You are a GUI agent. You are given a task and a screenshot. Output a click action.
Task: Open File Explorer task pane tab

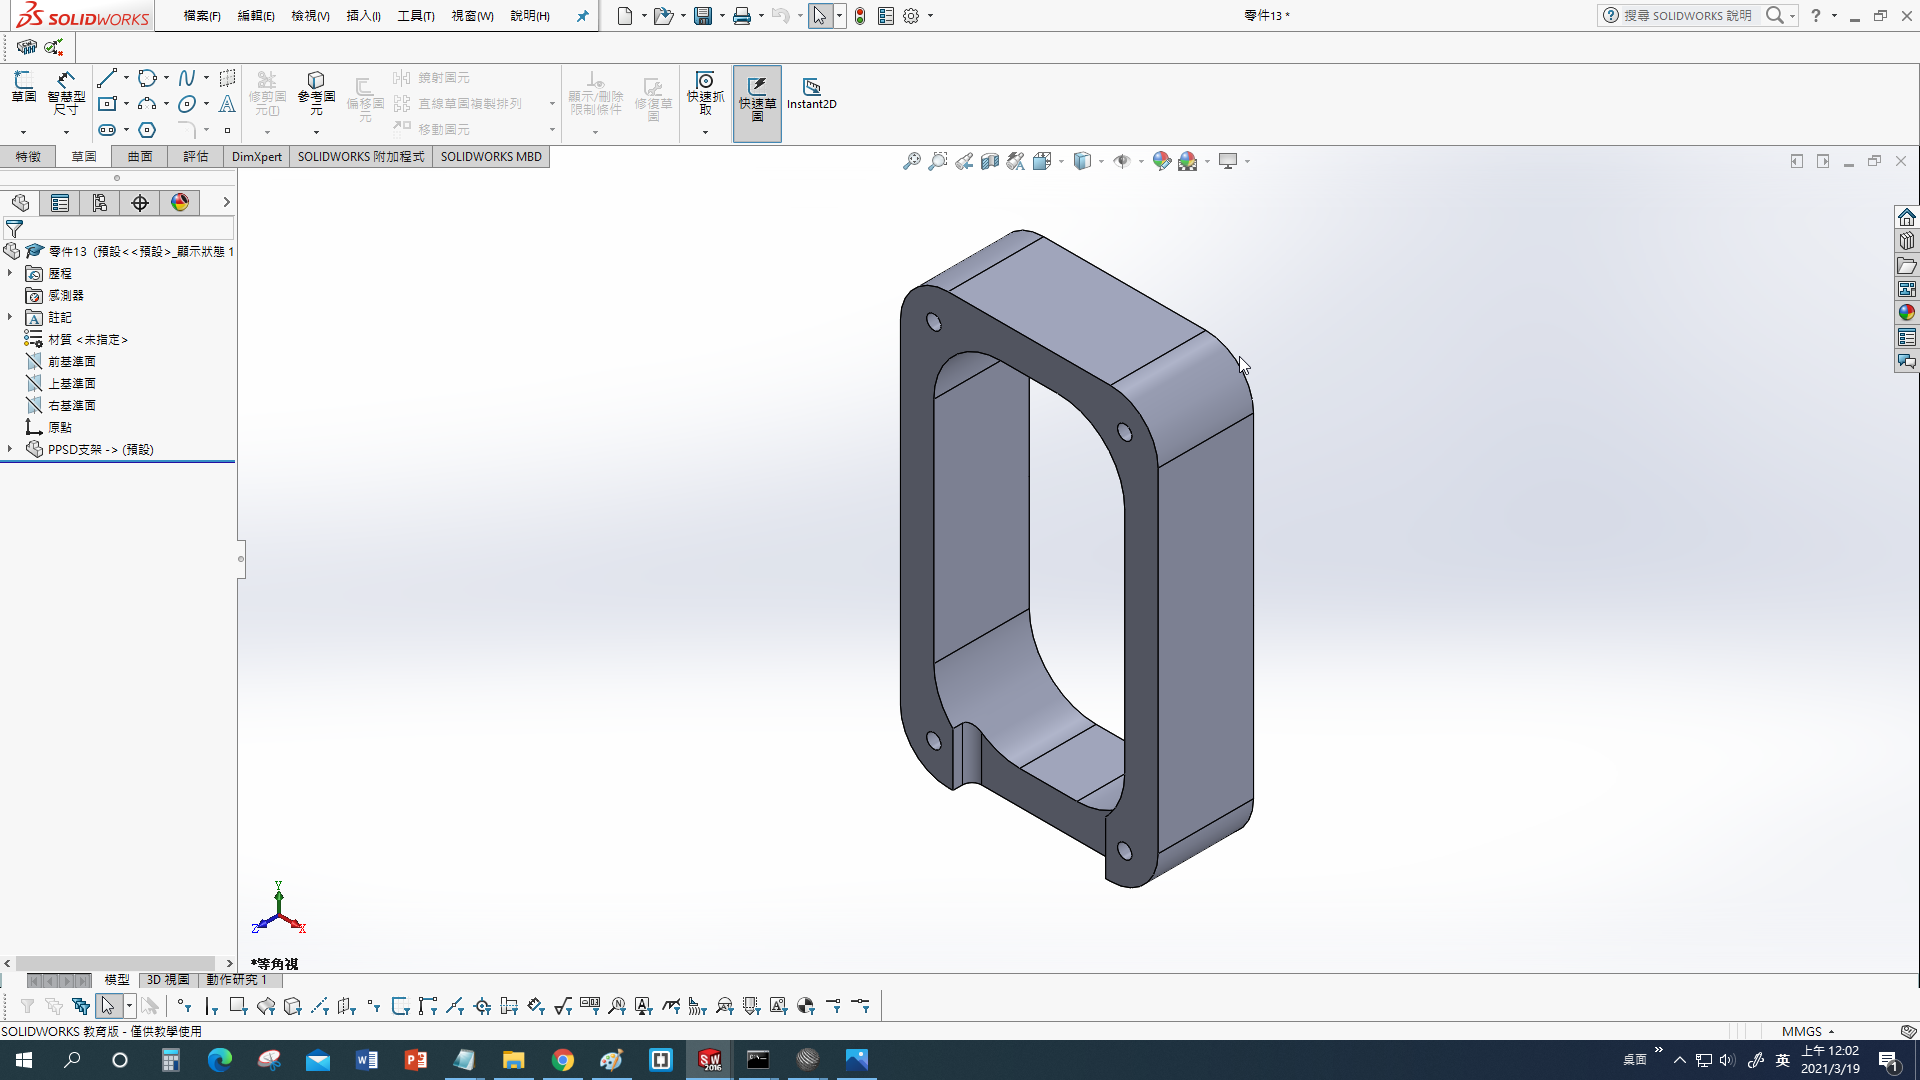(1907, 266)
